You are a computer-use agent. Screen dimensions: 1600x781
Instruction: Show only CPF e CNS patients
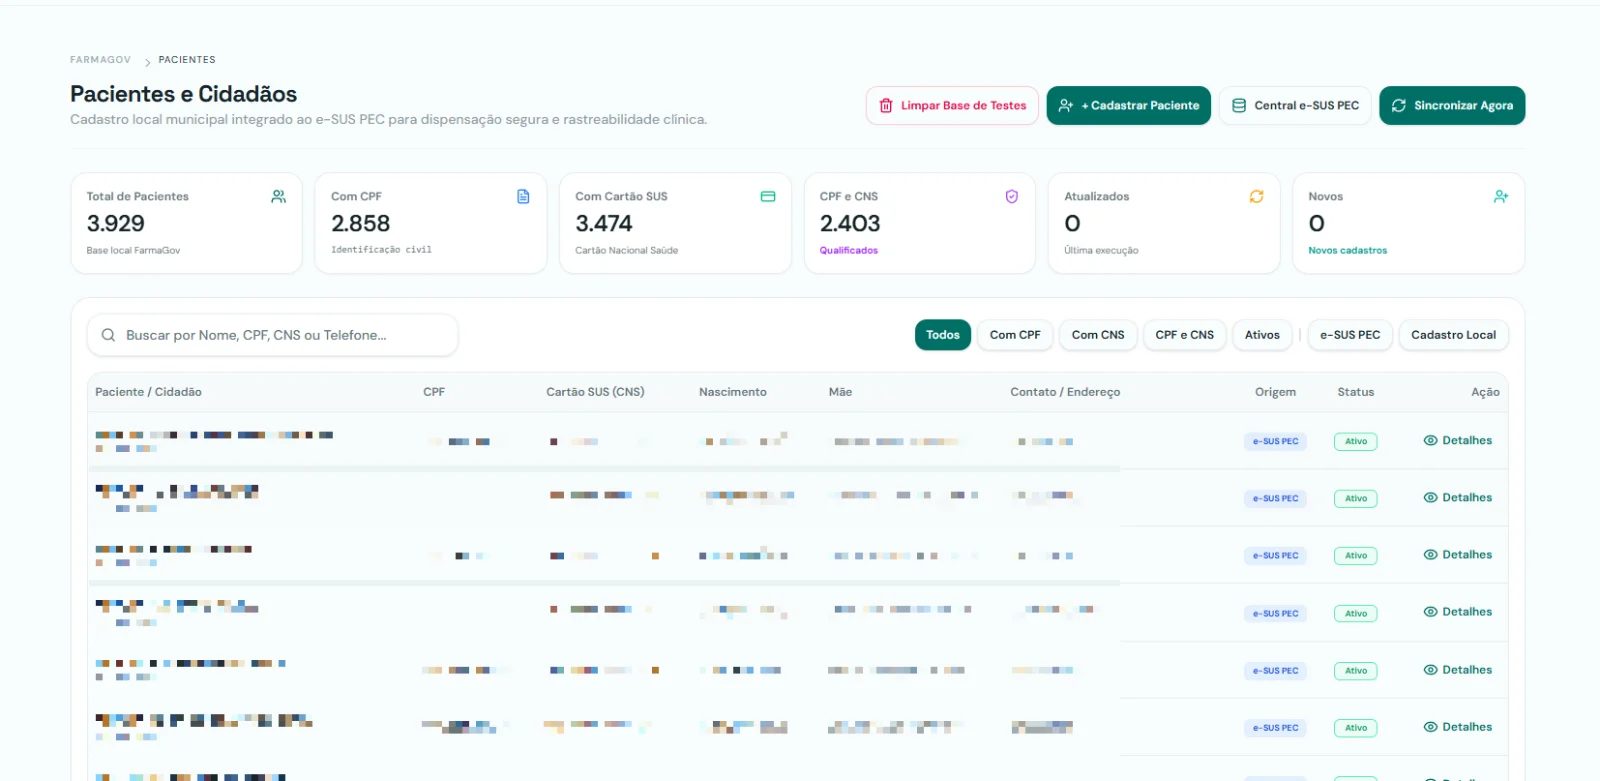tap(1185, 335)
